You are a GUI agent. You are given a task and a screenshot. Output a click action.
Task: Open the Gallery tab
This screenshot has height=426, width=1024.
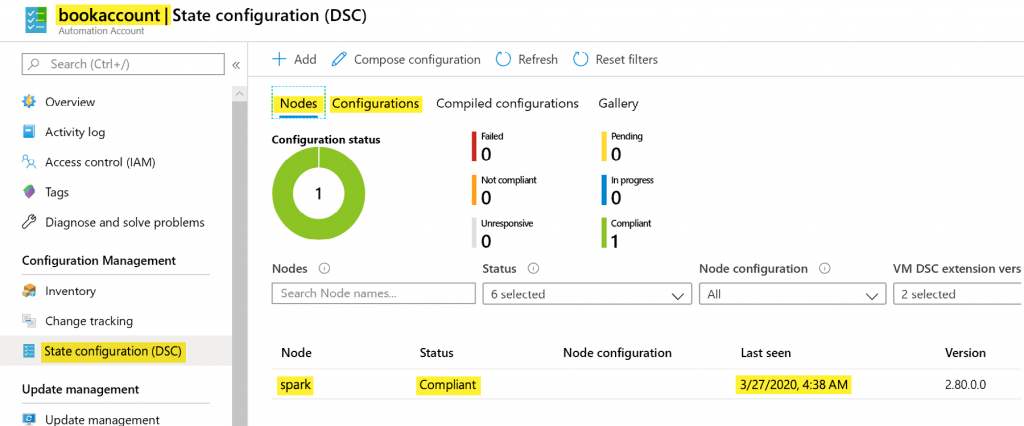[x=618, y=103]
